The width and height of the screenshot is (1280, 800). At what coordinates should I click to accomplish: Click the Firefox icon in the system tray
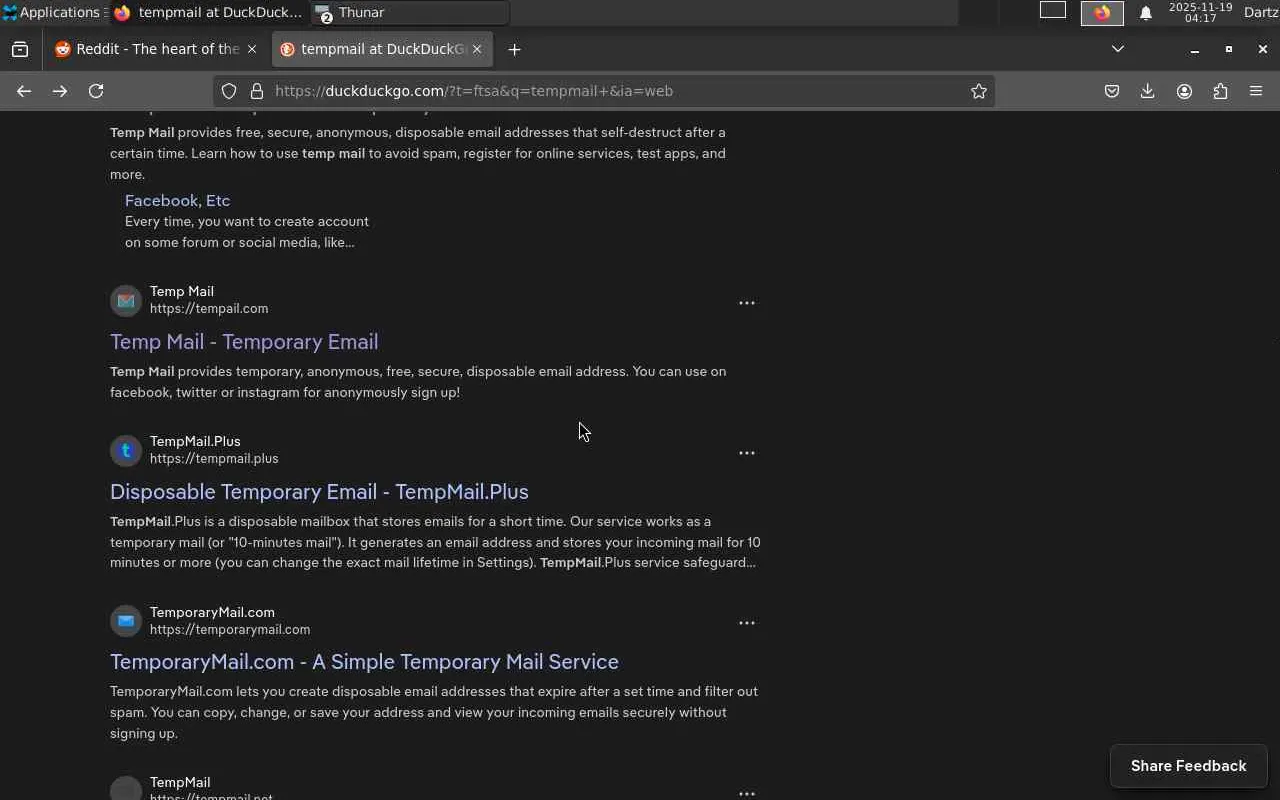pos(1102,13)
